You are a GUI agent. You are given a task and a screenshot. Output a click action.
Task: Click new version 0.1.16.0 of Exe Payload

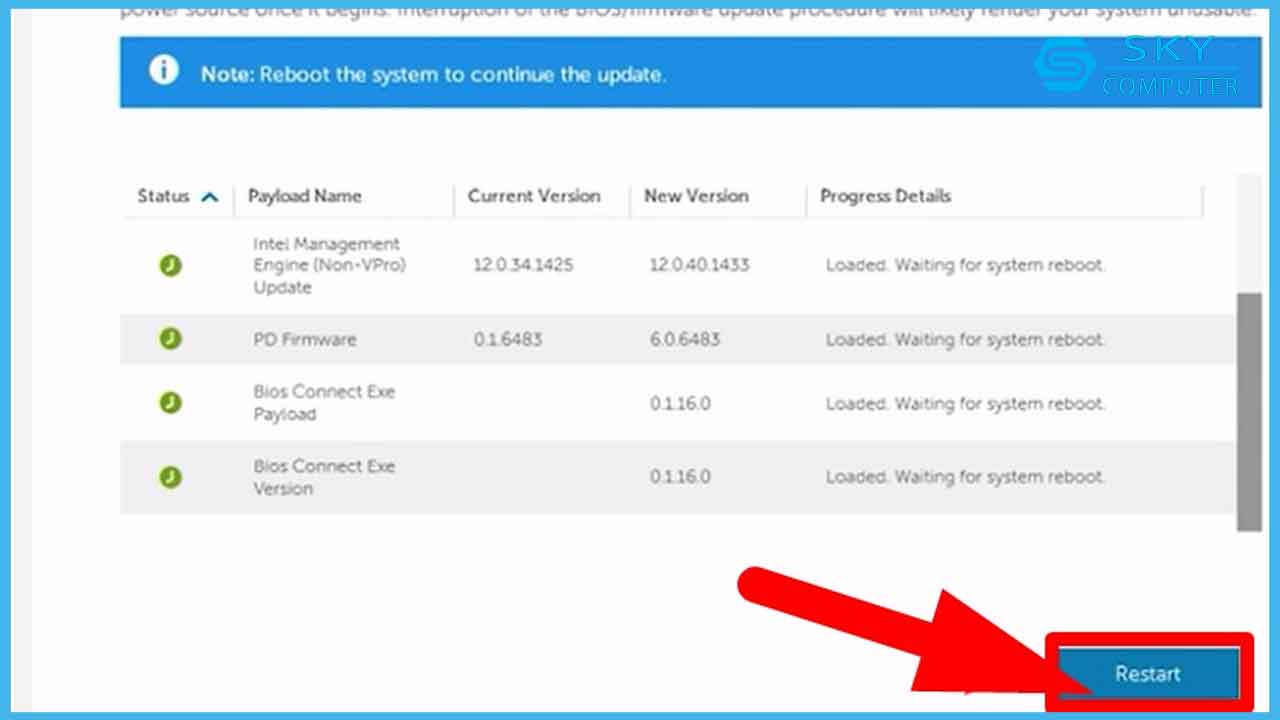[x=680, y=404]
